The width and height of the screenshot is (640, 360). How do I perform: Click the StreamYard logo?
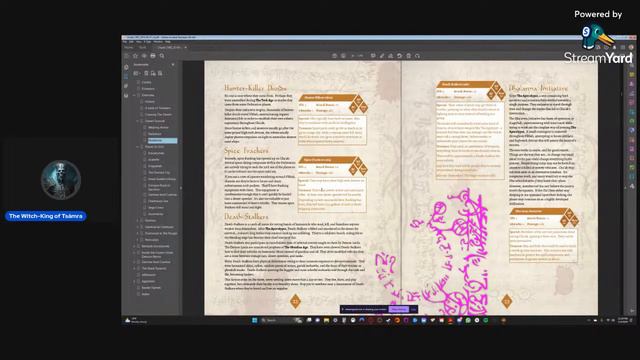pyautogui.click(x=598, y=44)
